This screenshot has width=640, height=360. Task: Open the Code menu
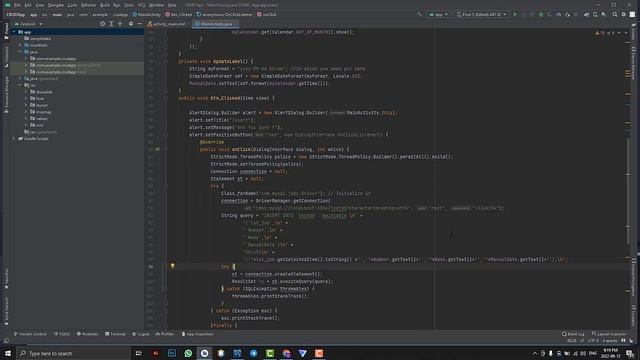72,5
